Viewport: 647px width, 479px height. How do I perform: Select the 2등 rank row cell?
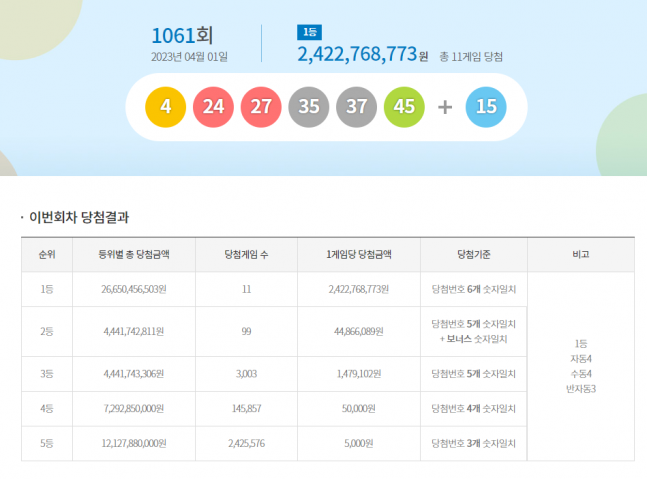pyautogui.click(x=46, y=331)
